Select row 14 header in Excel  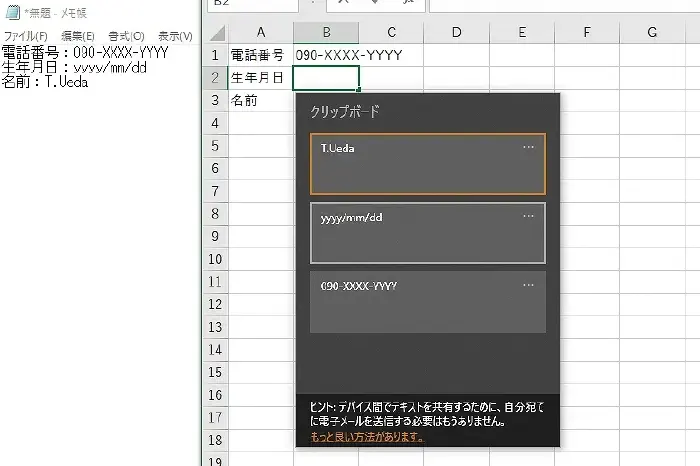point(216,350)
